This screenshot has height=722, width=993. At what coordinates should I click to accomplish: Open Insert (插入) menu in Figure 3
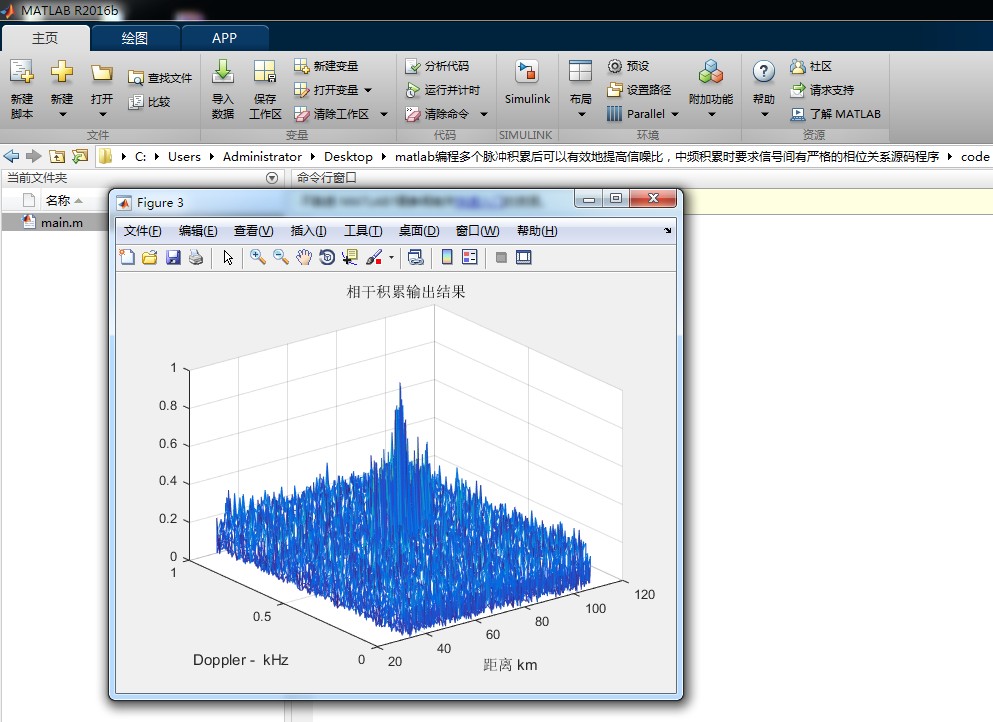tap(308, 231)
